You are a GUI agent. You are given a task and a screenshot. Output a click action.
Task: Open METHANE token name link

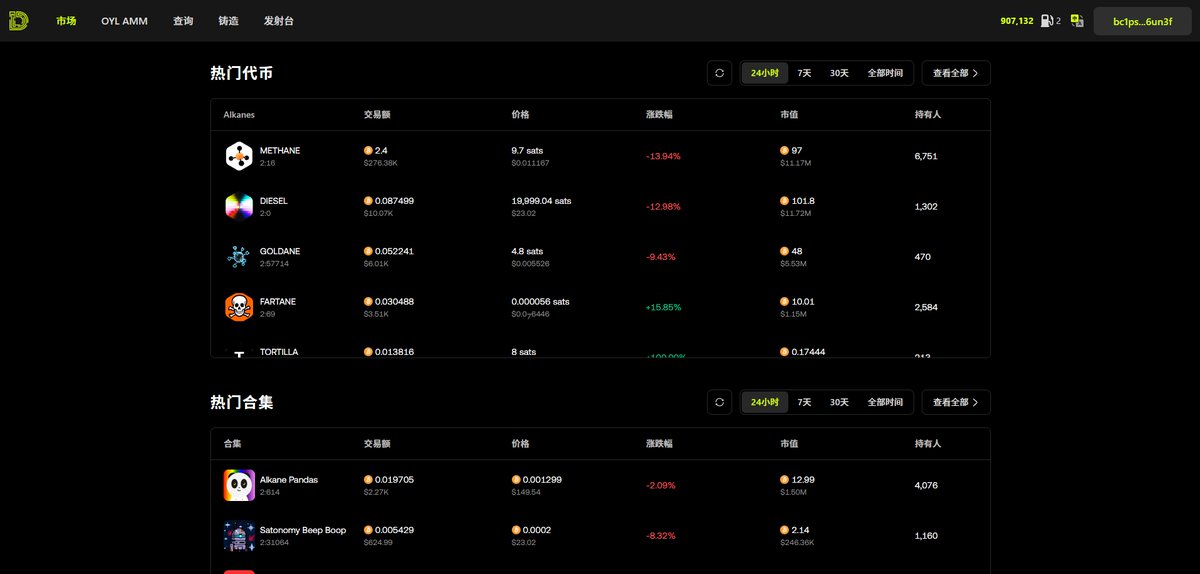click(x=280, y=150)
